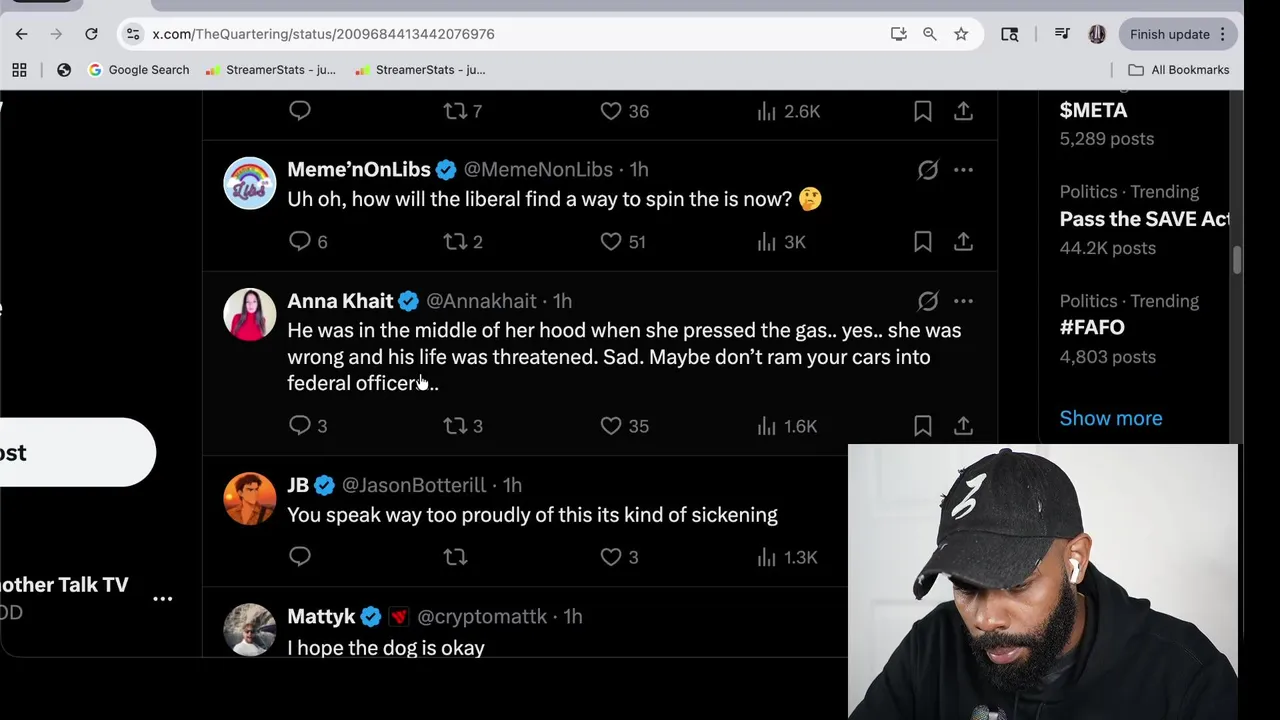This screenshot has width=1280, height=720.
Task: Bookmark the Meme'nOnLibs reply
Action: tap(923, 242)
